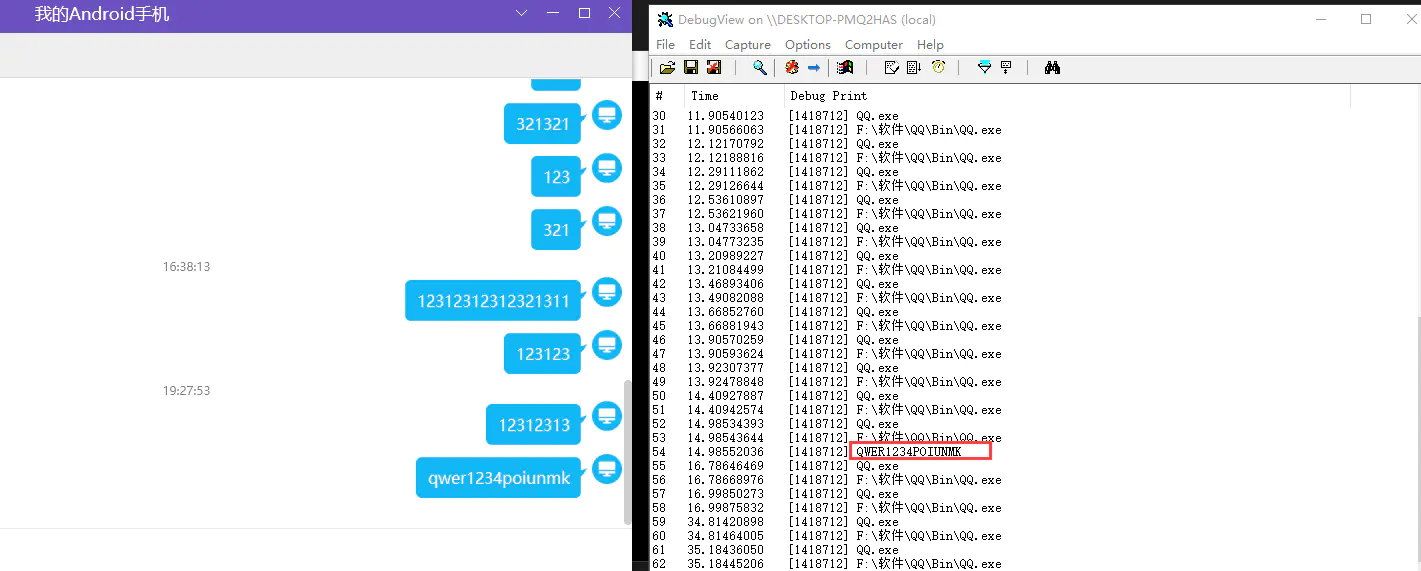Select the chat bubble 12312312312321311
The height and width of the screenshot is (571, 1421).
point(493,301)
